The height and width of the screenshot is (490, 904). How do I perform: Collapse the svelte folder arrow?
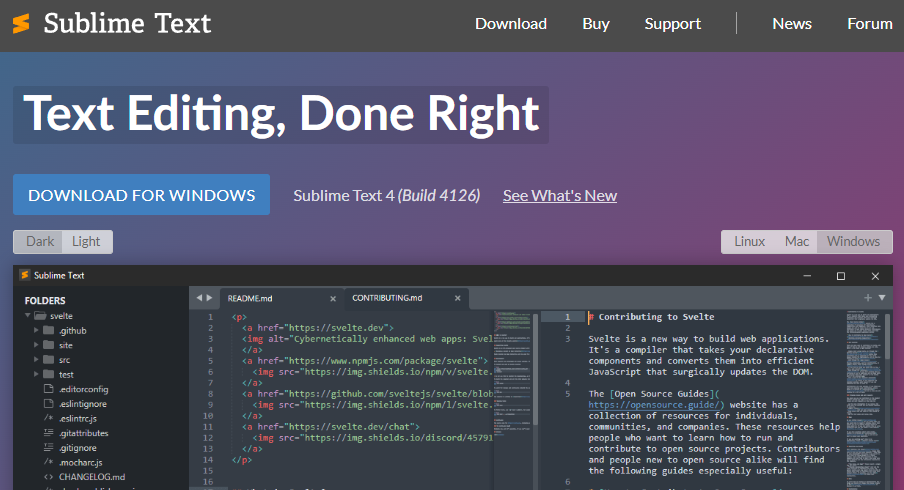pyautogui.click(x=27, y=315)
